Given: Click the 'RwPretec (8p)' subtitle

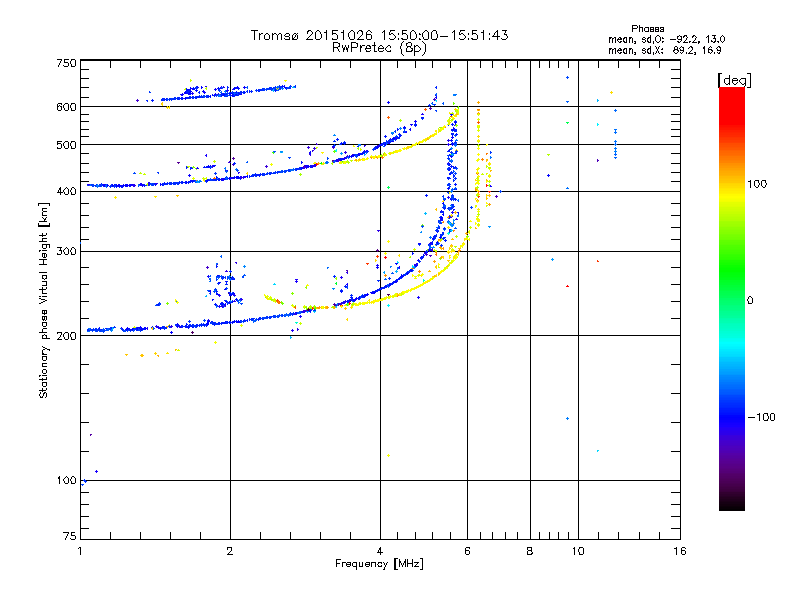Looking at the screenshot, I should 379,48.
